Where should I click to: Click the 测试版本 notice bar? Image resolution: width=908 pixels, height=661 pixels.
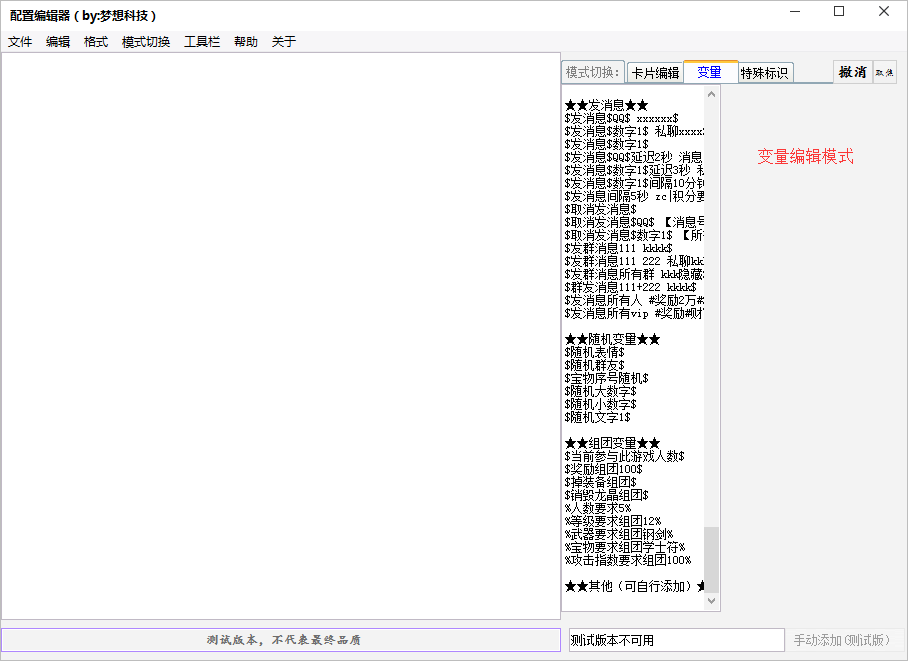tap(281, 639)
